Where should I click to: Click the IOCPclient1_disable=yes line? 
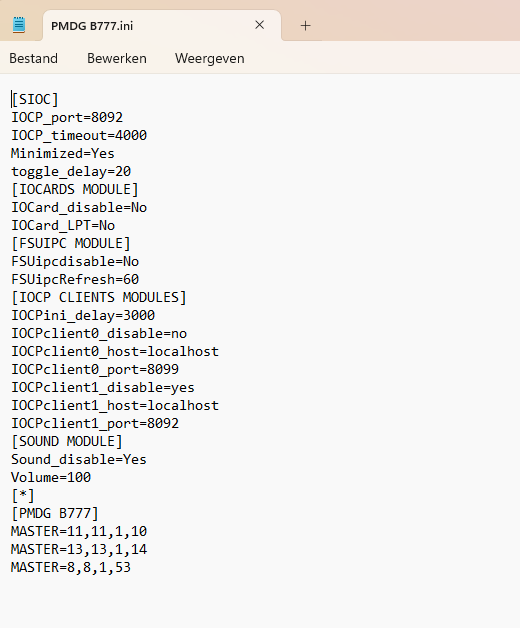pos(103,387)
